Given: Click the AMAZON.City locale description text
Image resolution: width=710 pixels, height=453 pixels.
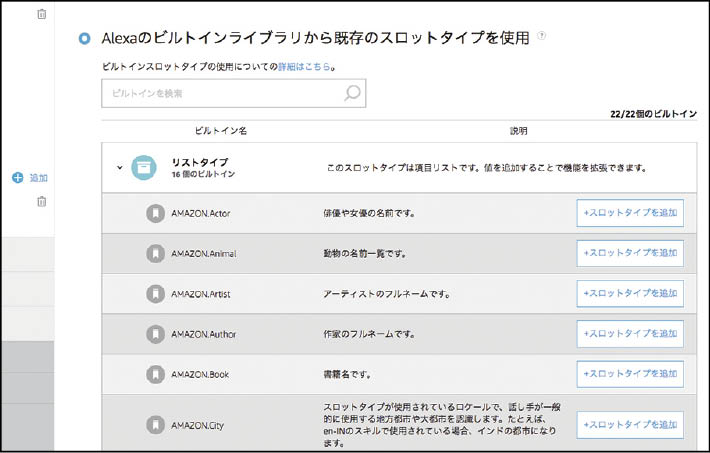Looking at the screenshot, I should click(x=441, y=425).
